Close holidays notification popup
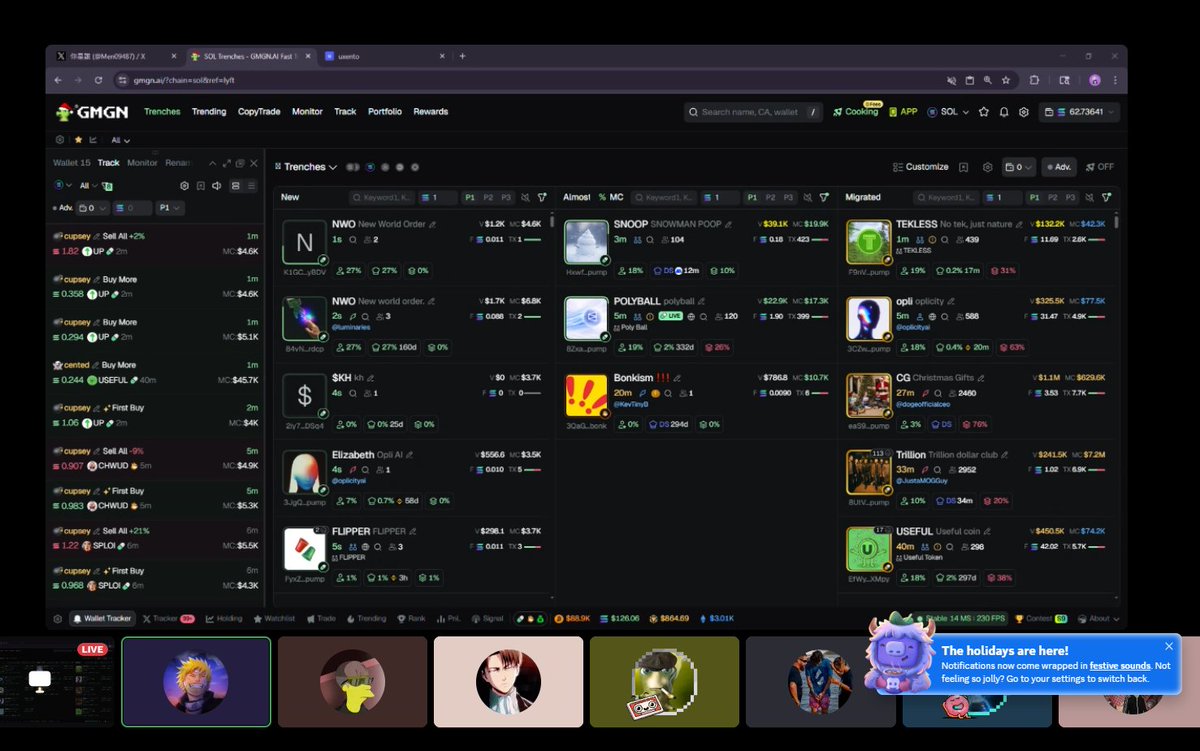The image size is (1200, 751). point(1169,647)
